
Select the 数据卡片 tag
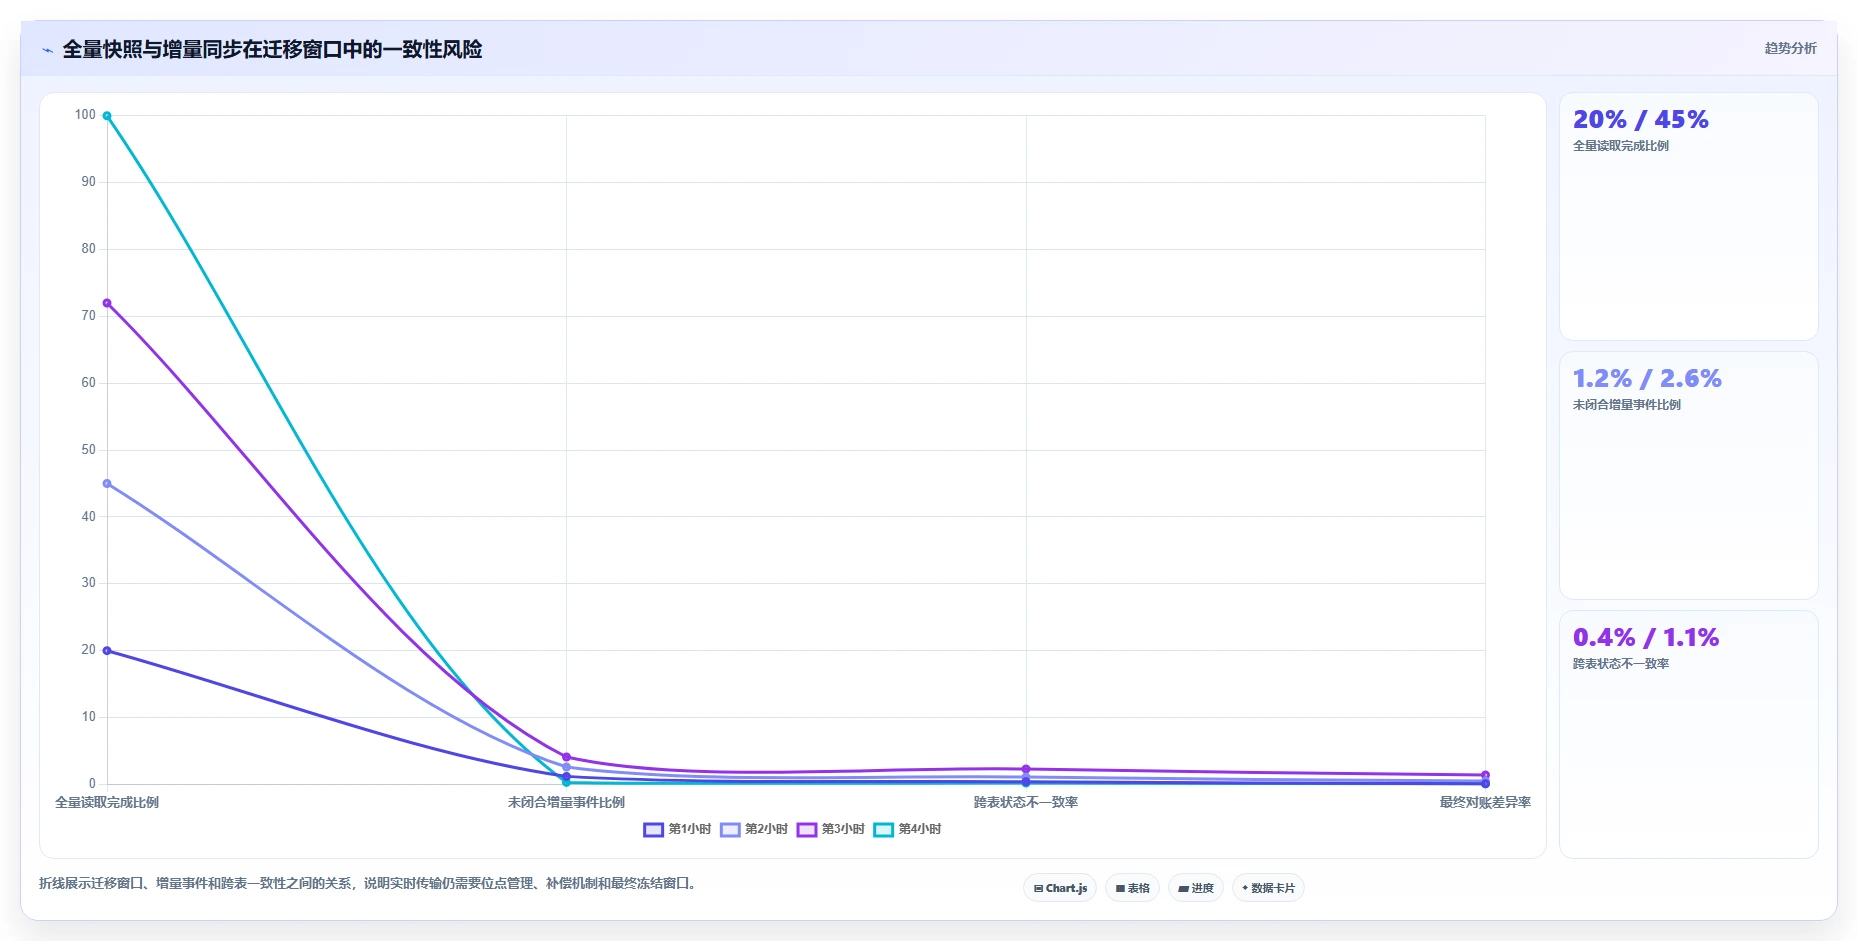pos(1268,888)
